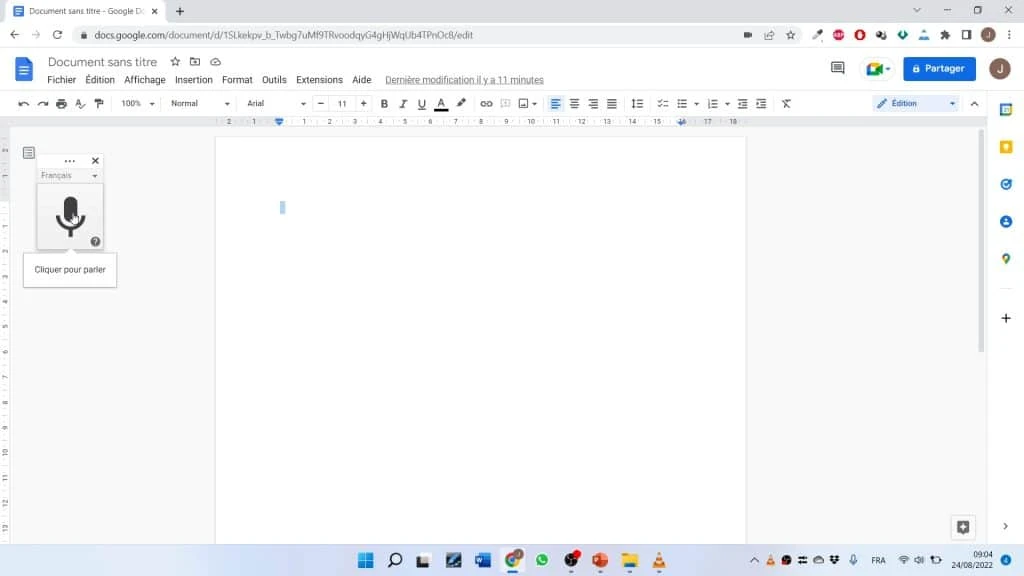
Task: Open the Format menu
Action: tap(237, 80)
